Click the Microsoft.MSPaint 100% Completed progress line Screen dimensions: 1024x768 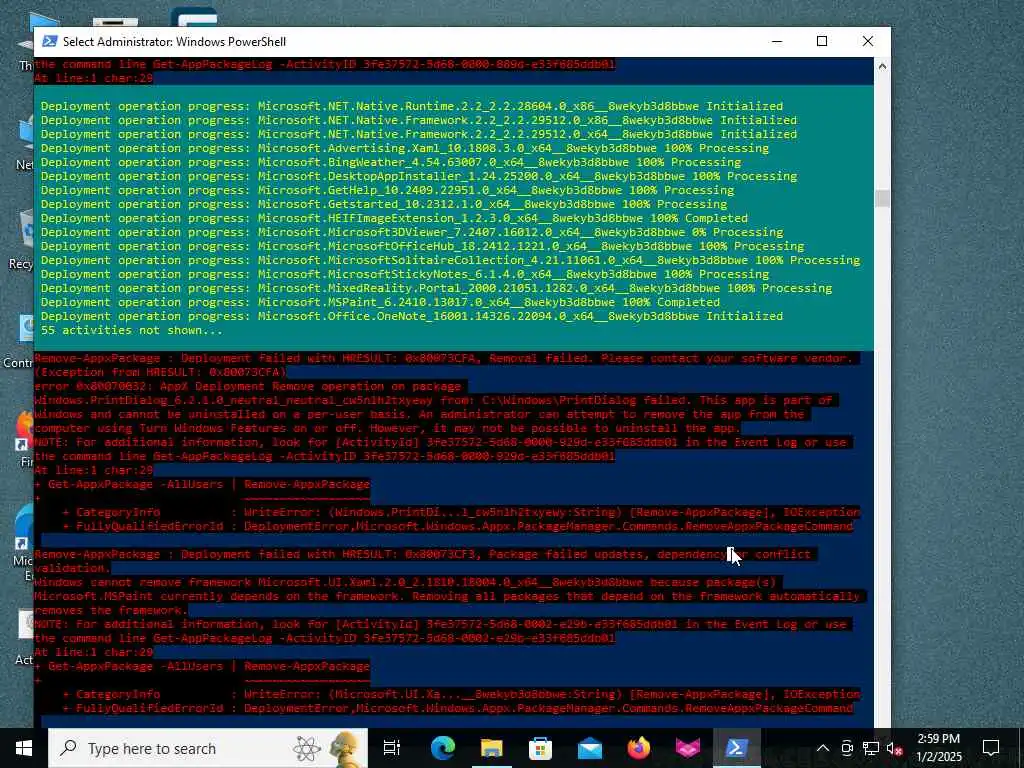(381, 302)
